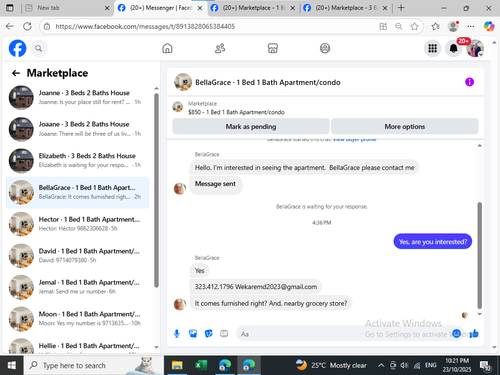Record a voice clip with microphone
This screenshot has height=375, width=500.
177,333
